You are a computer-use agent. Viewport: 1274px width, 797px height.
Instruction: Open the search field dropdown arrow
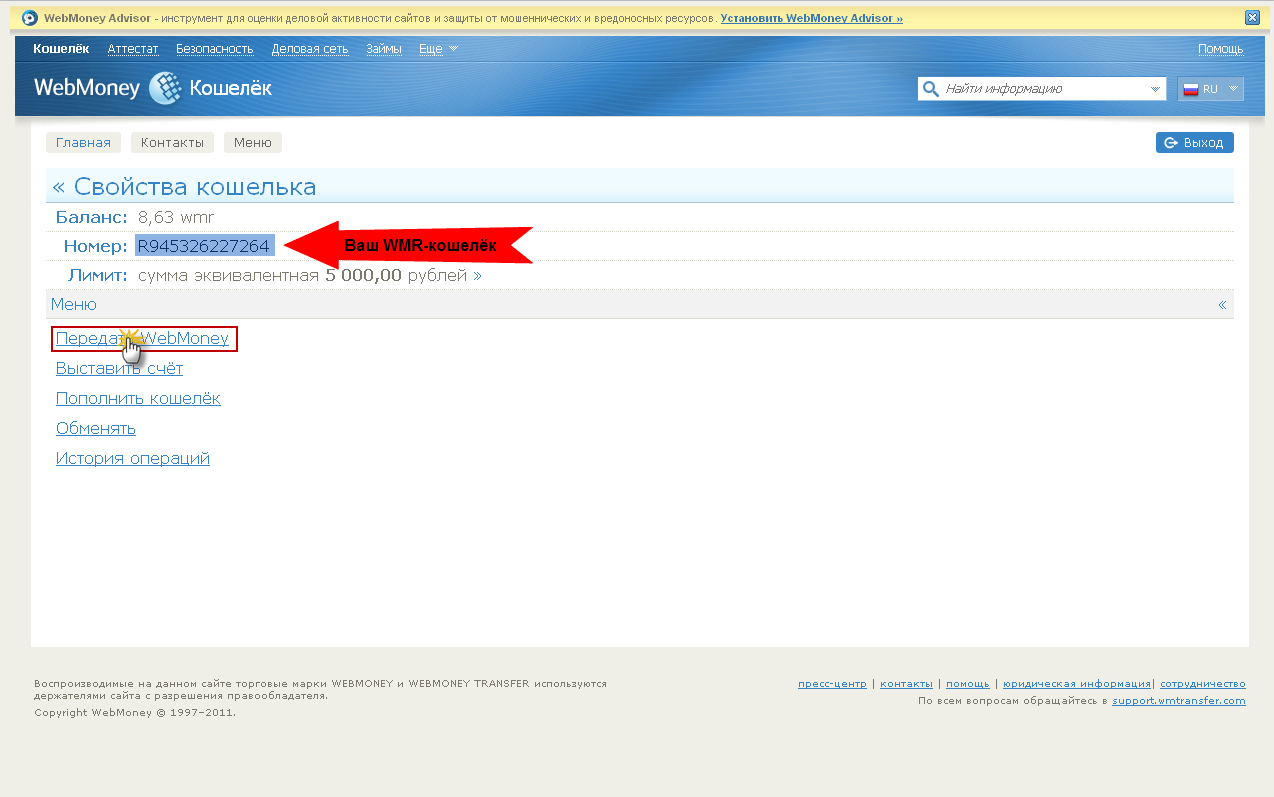pyautogui.click(x=1156, y=89)
